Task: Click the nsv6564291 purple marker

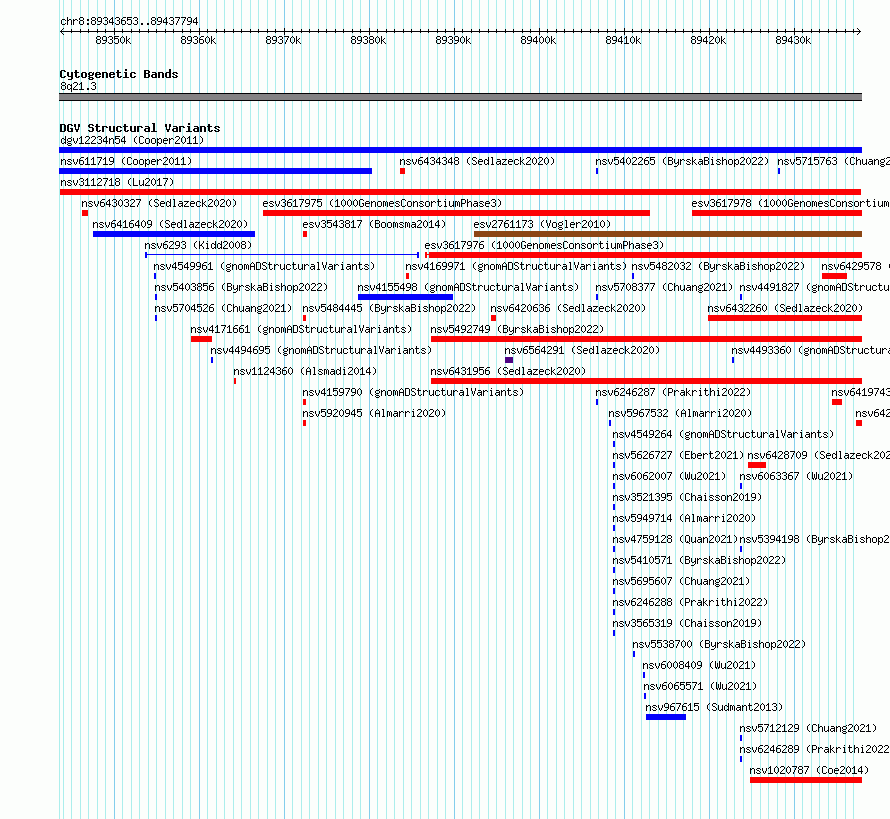Action: pos(509,360)
